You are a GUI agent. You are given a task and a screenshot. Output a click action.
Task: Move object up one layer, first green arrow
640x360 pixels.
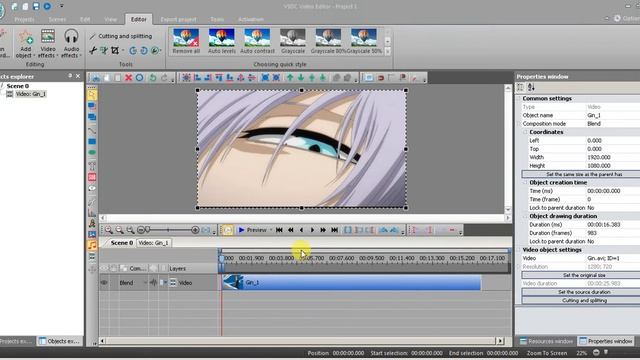point(290,78)
